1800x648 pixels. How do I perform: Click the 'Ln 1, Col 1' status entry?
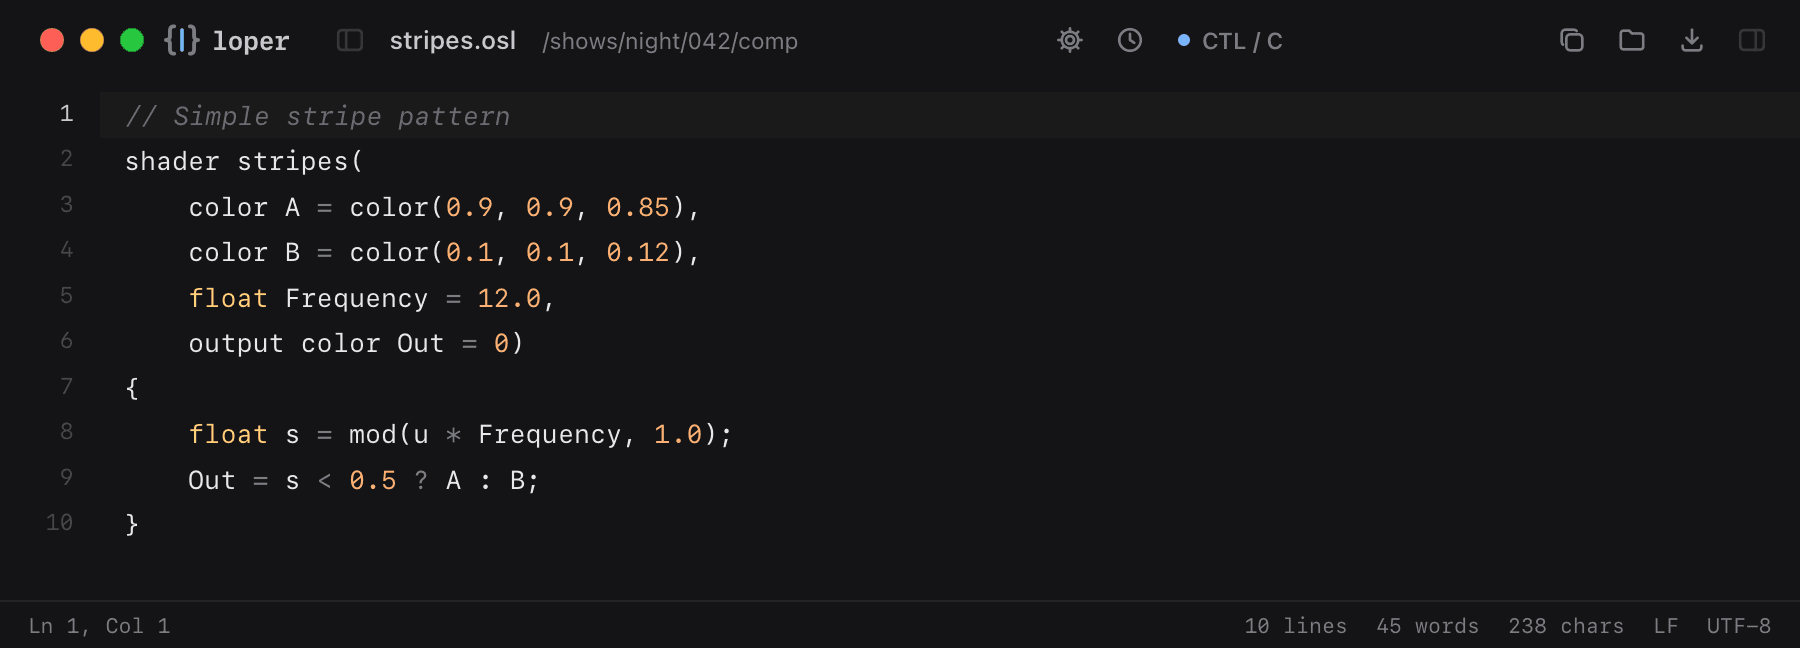click(x=99, y=626)
